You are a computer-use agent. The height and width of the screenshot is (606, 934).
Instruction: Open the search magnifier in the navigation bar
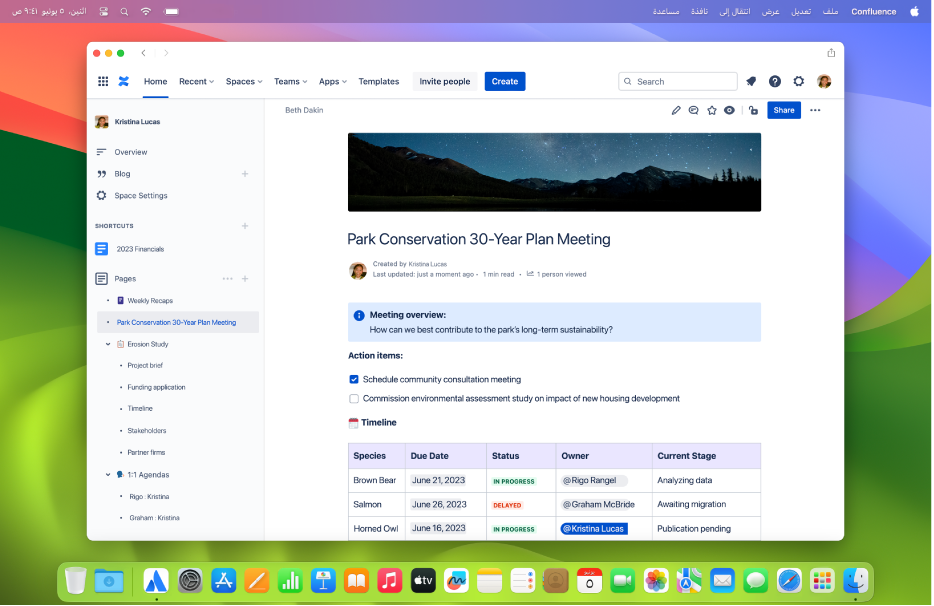pyautogui.click(x=628, y=81)
